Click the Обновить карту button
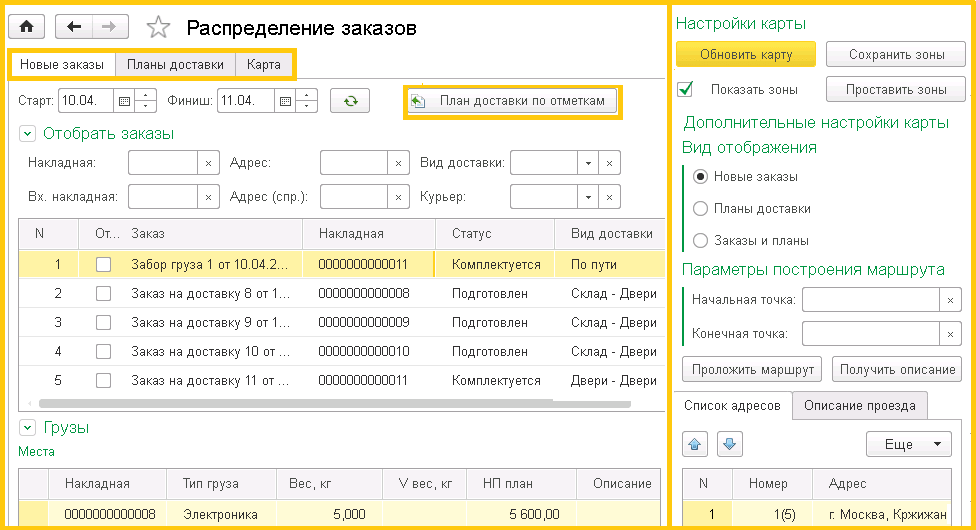 (746, 55)
